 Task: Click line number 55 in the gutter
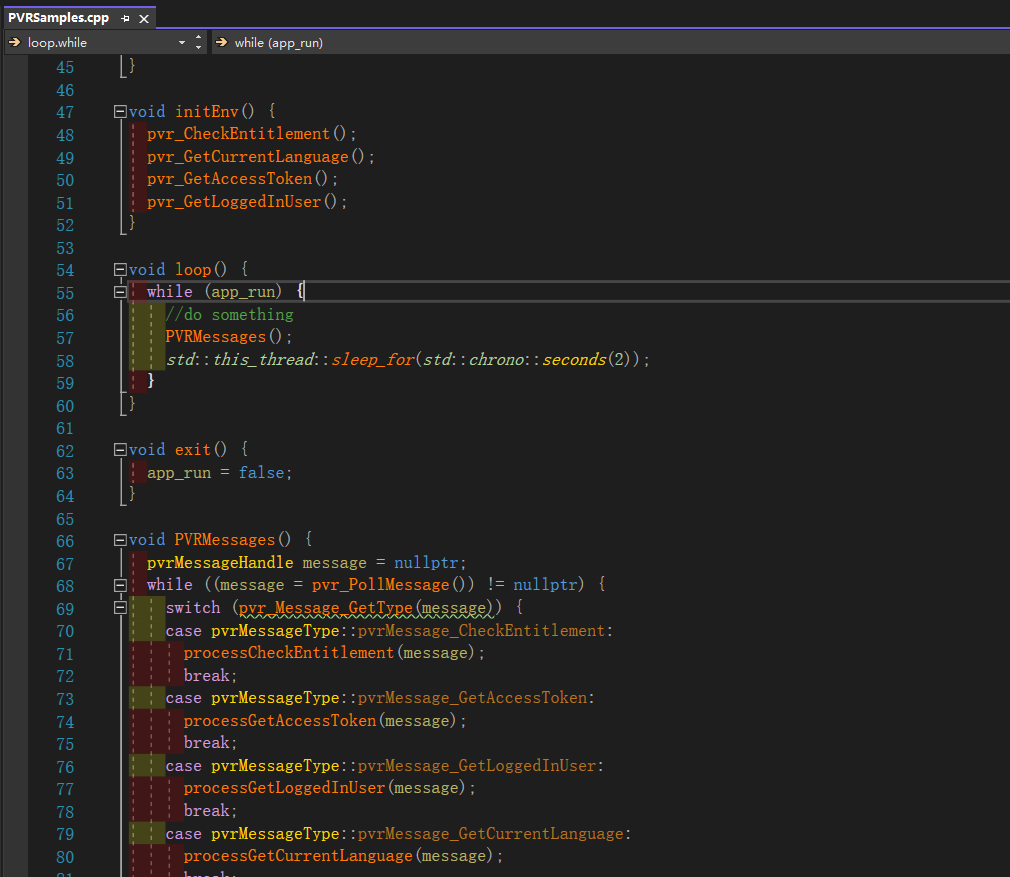point(65,293)
